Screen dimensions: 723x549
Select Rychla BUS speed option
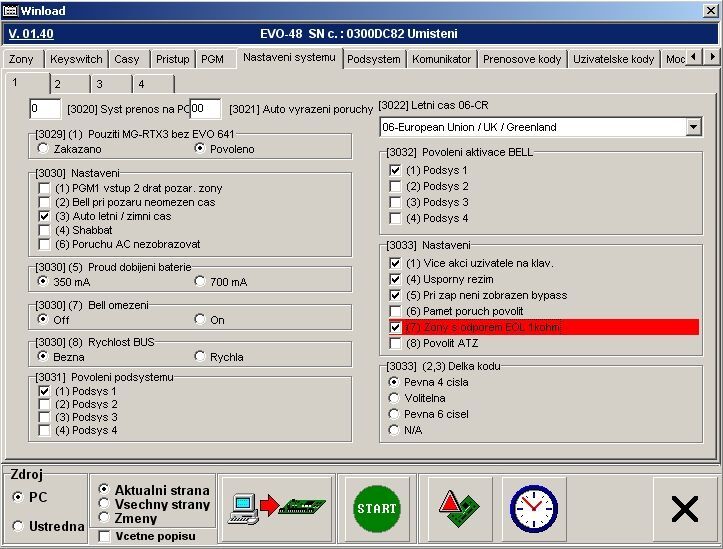[200, 356]
